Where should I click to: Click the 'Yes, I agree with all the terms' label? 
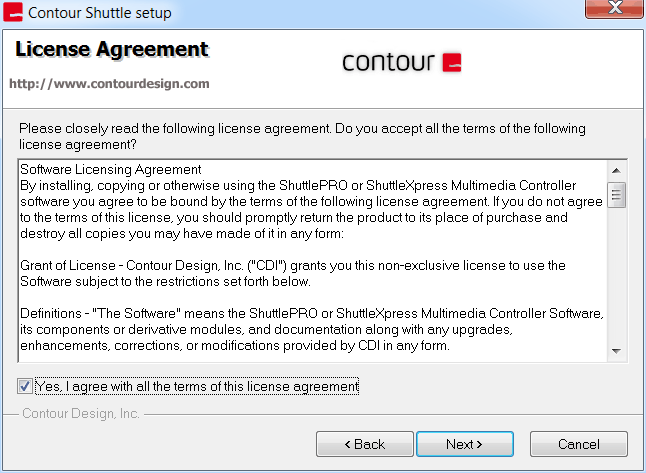click(x=197, y=386)
